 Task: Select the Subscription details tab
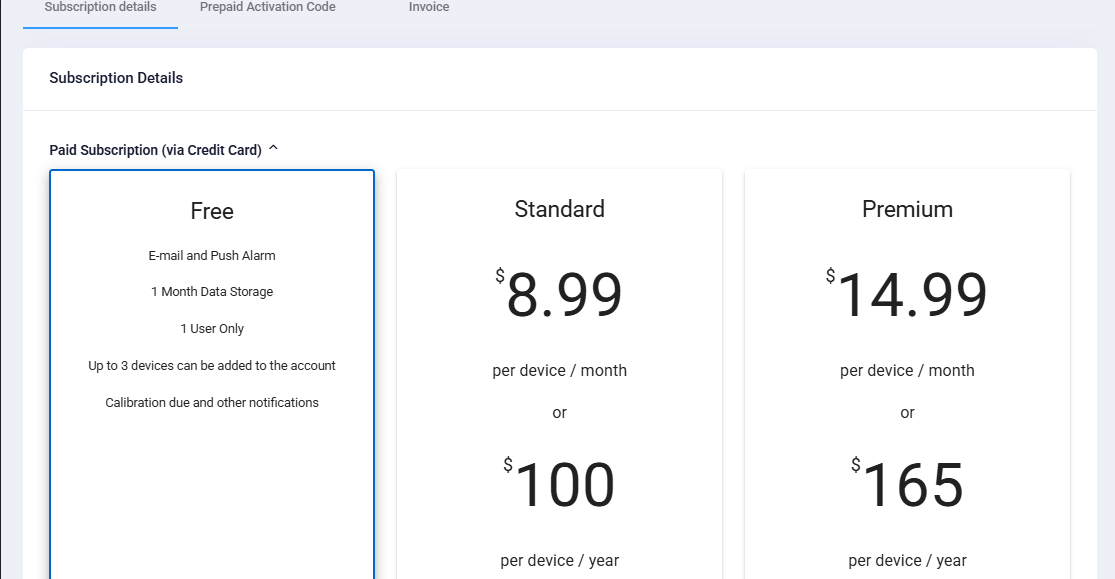point(100,7)
